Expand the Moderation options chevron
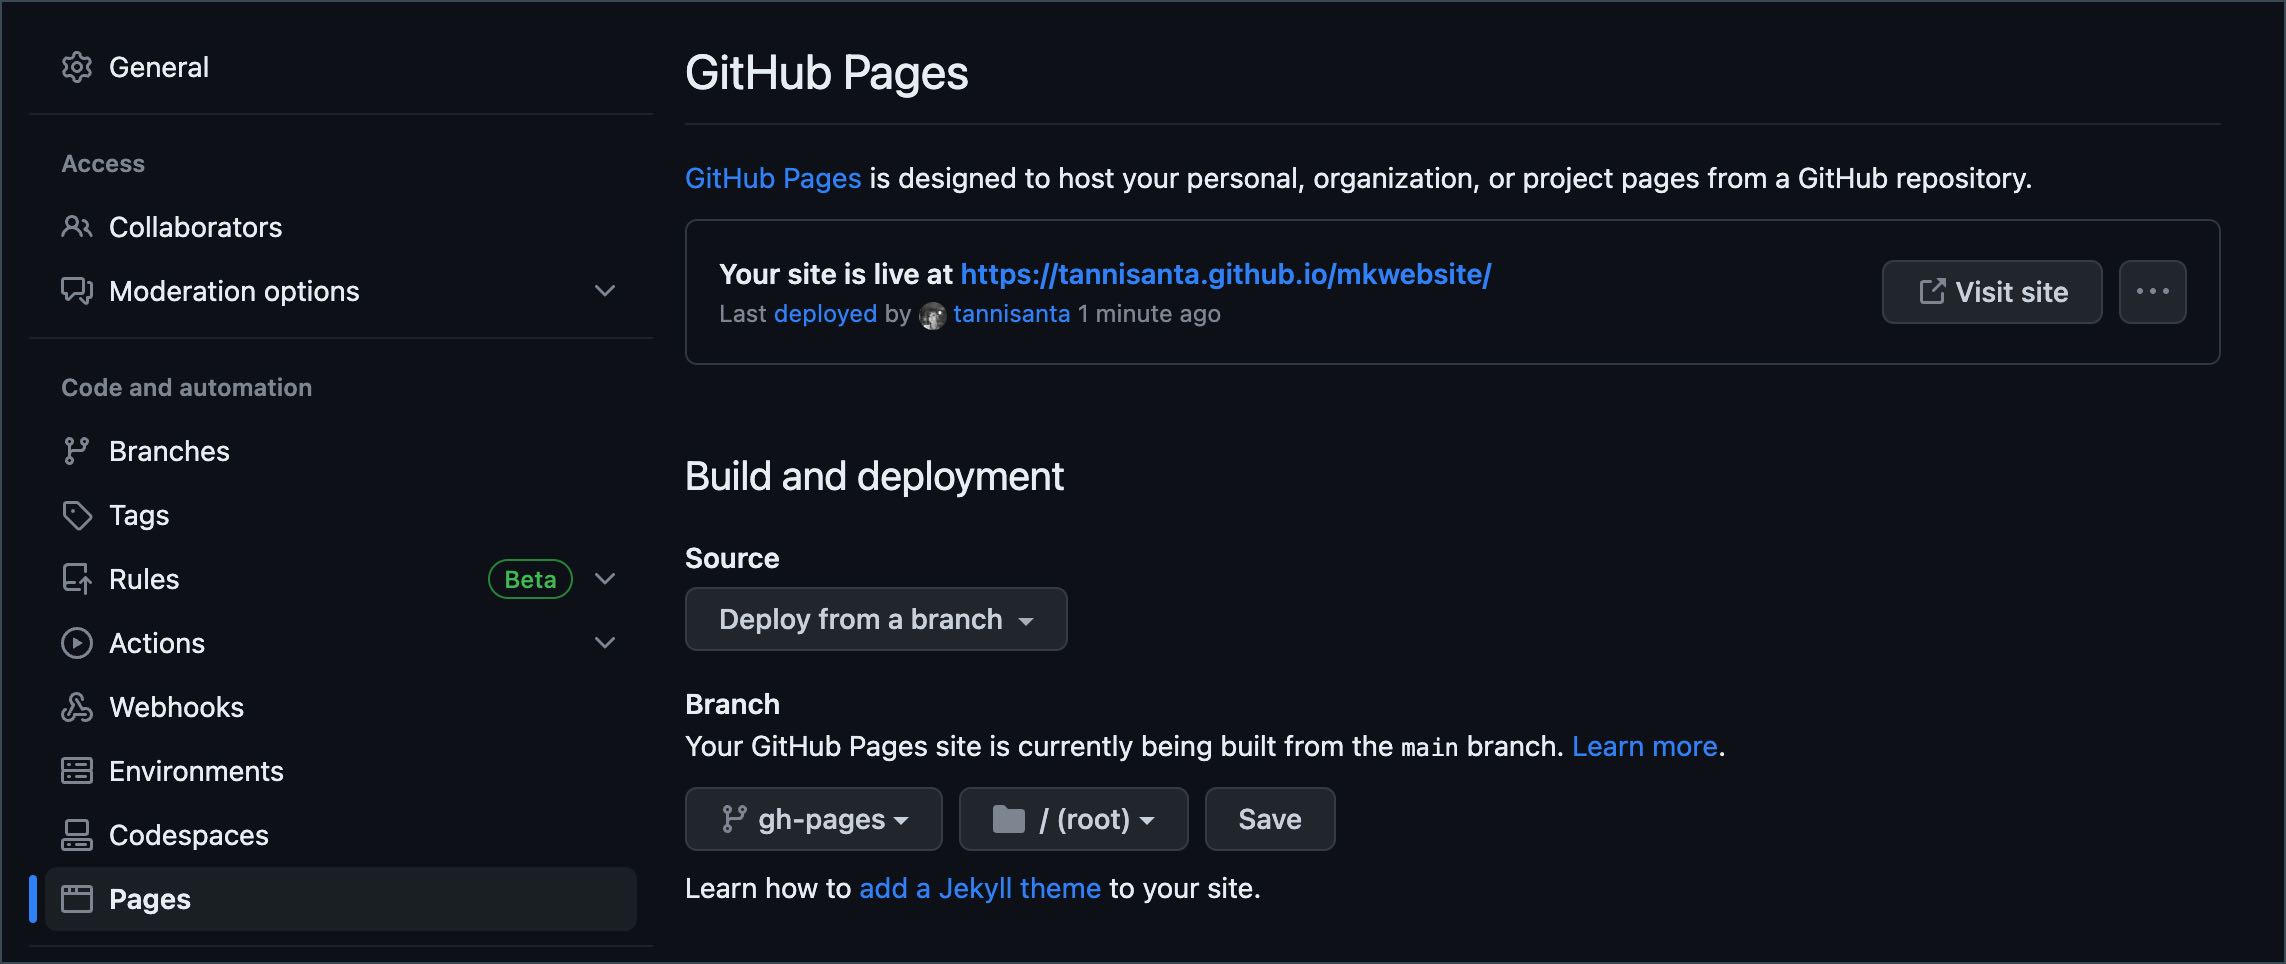Image resolution: width=2286 pixels, height=964 pixels. 605,291
